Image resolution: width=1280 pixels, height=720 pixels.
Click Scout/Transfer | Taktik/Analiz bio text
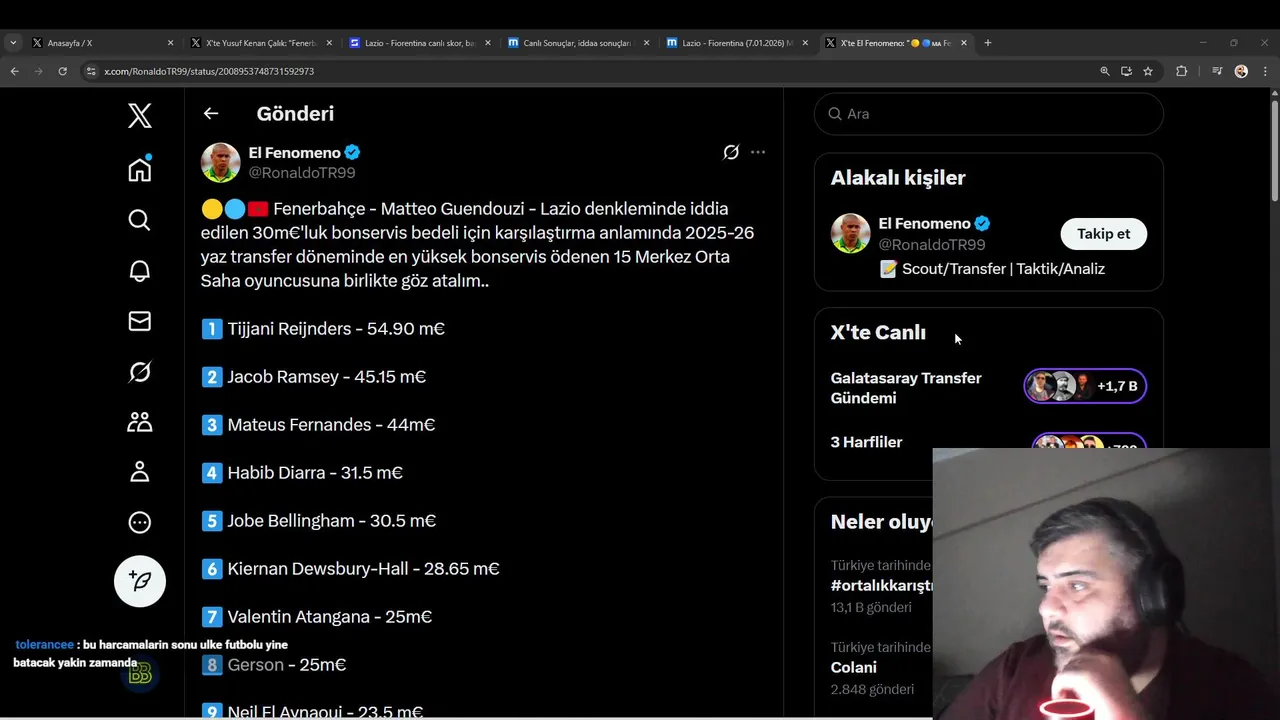(991, 269)
